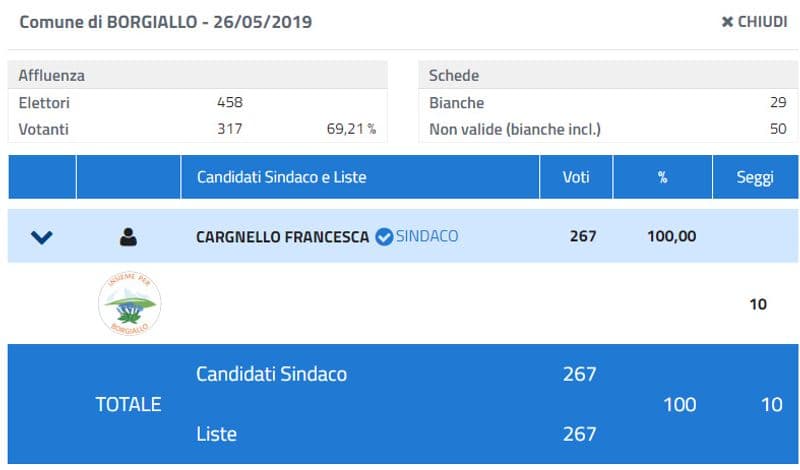Click the Candidati Sindaco e Liste header
Screen dimensions: 800x470
pos(281,177)
